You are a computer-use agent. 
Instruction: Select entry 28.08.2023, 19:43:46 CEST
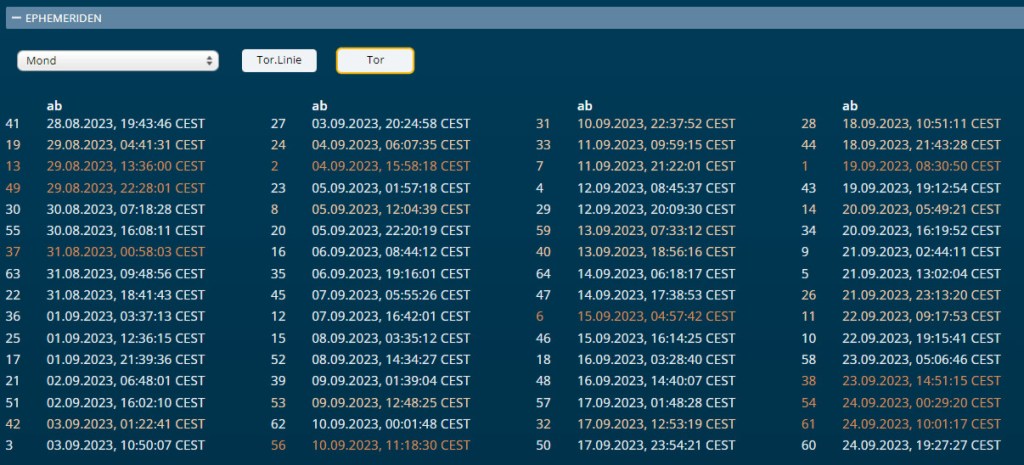tap(125, 124)
